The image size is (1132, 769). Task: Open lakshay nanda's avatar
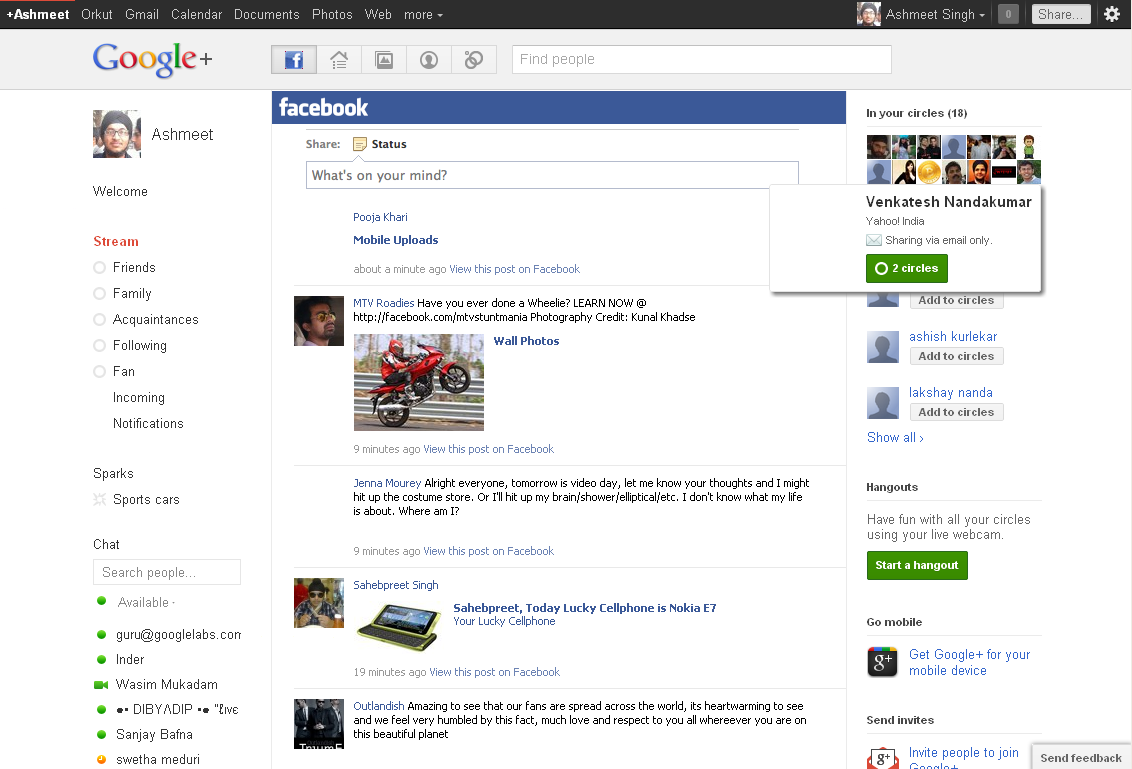pyautogui.click(x=883, y=403)
